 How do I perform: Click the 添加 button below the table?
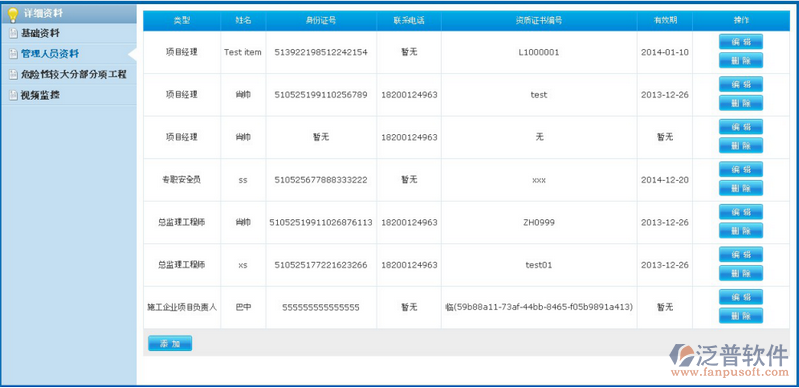click(x=170, y=343)
